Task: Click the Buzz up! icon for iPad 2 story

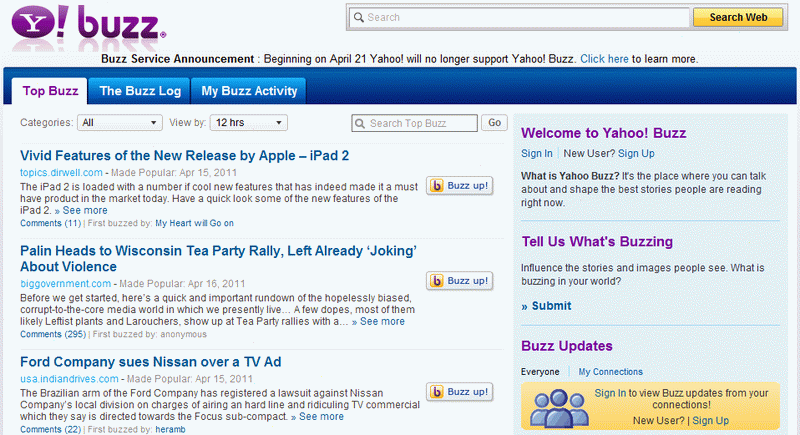Action: tap(437, 186)
